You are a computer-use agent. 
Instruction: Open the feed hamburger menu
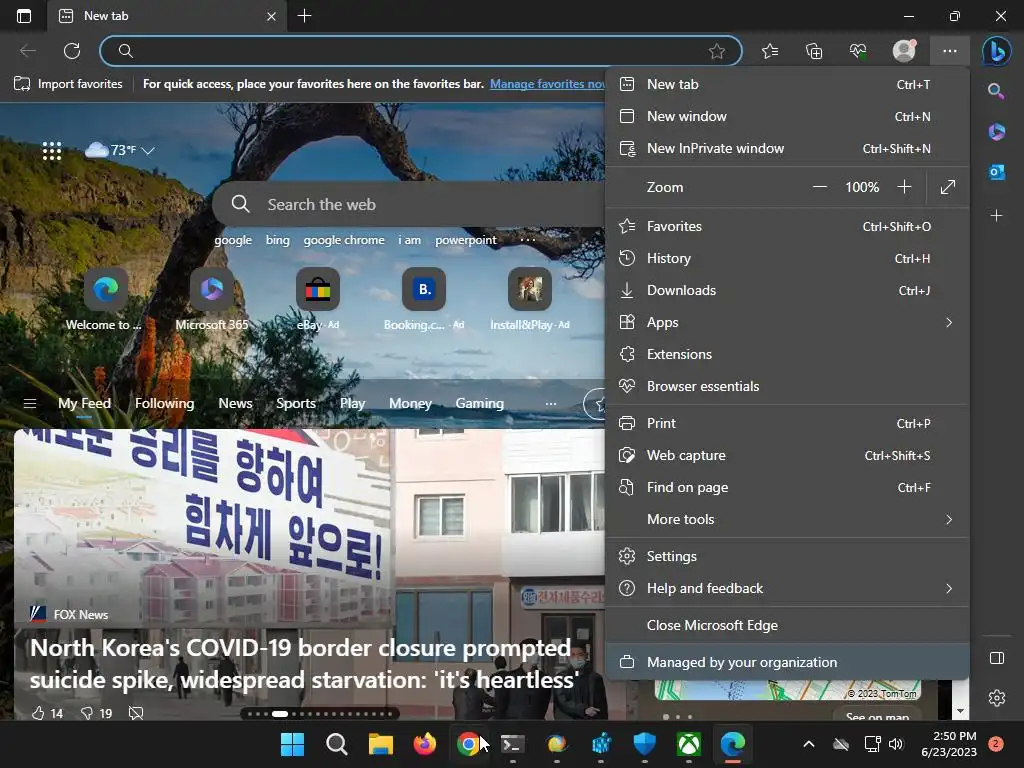coord(29,404)
